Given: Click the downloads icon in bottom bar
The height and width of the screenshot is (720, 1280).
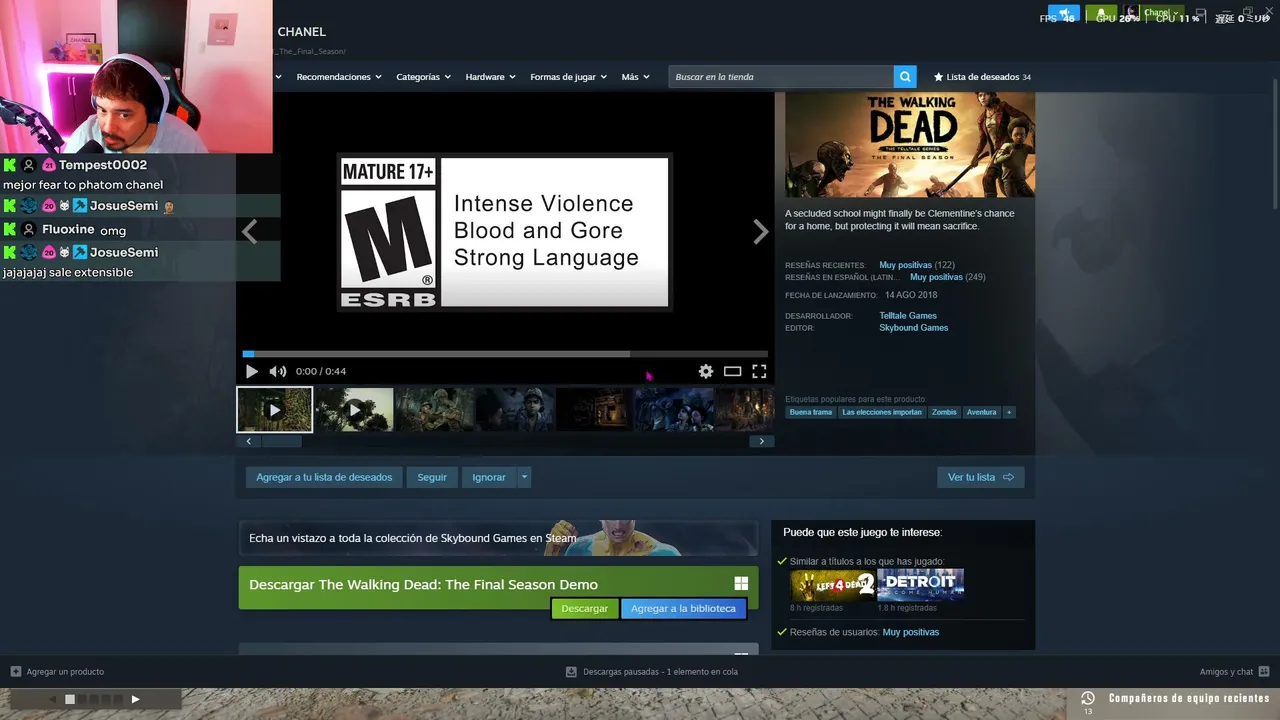Looking at the screenshot, I should pos(571,672).
